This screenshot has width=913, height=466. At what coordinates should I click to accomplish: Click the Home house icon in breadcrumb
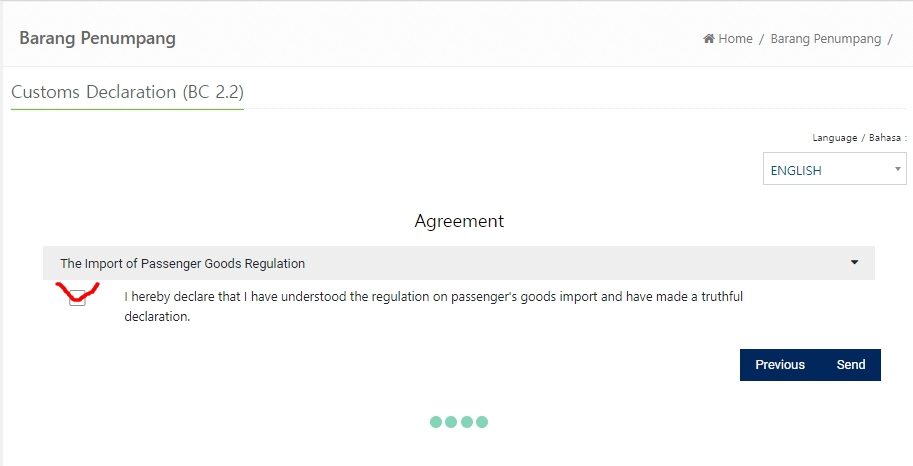pyautogui.click(x=709, y=38)
